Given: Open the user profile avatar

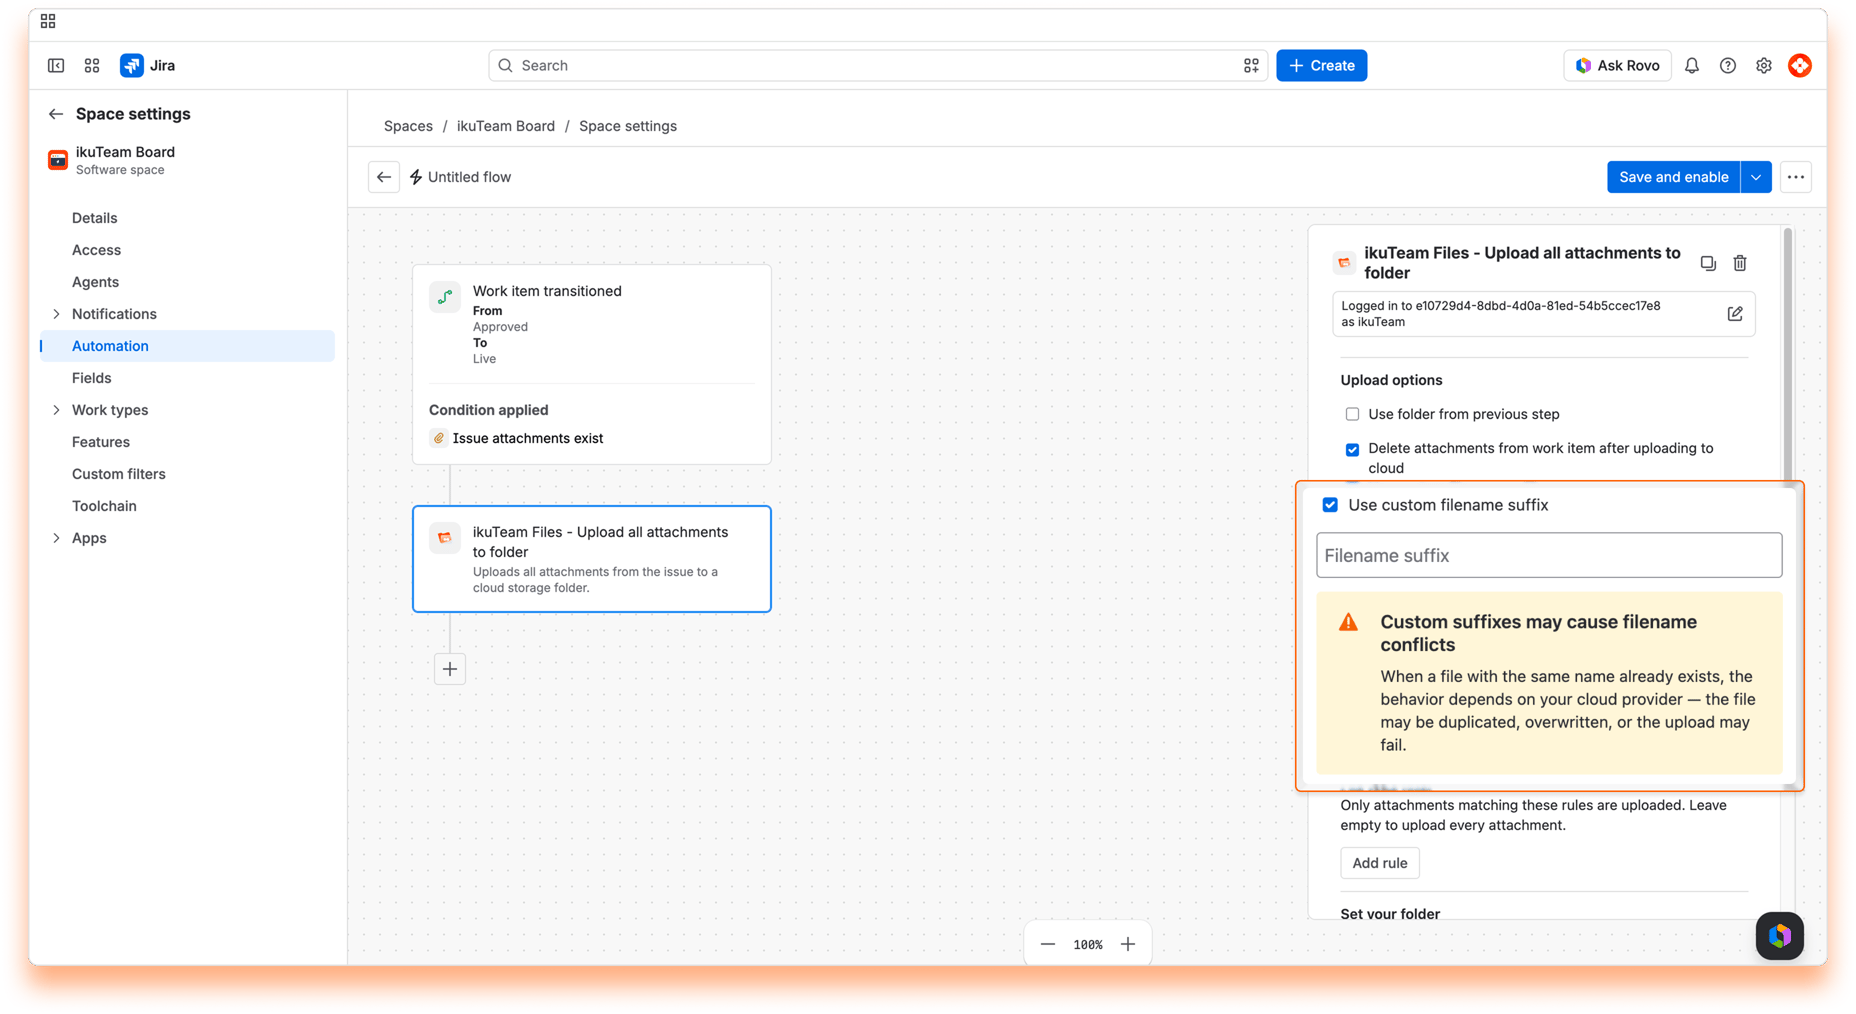Looking at the screenshot, I should pos(1800,65).
